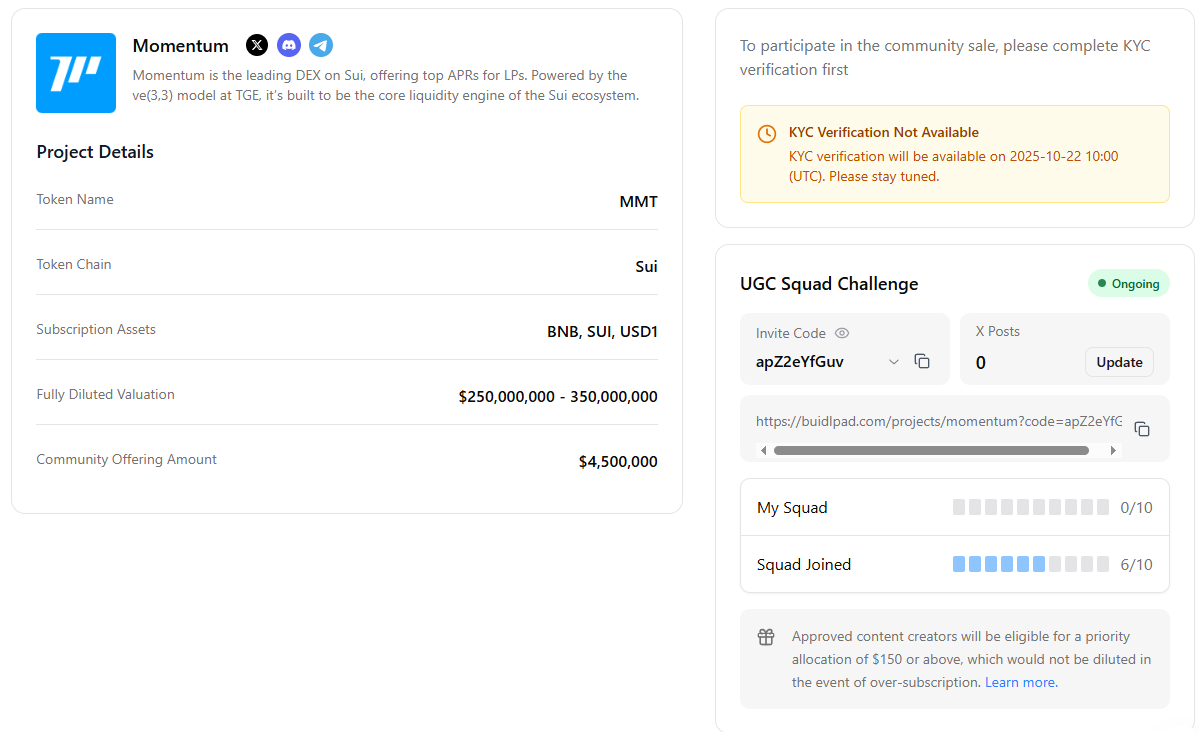Screen dimensions: 1199x732
Task: Click the My Squad row label
Action: pos(792,508)
